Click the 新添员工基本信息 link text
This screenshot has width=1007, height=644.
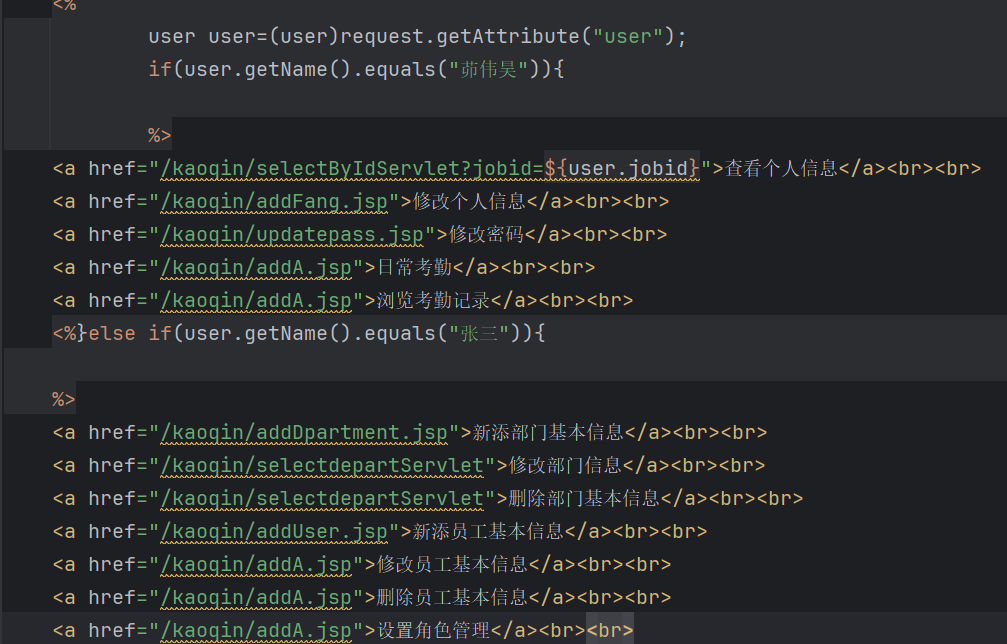click(488, 532)
